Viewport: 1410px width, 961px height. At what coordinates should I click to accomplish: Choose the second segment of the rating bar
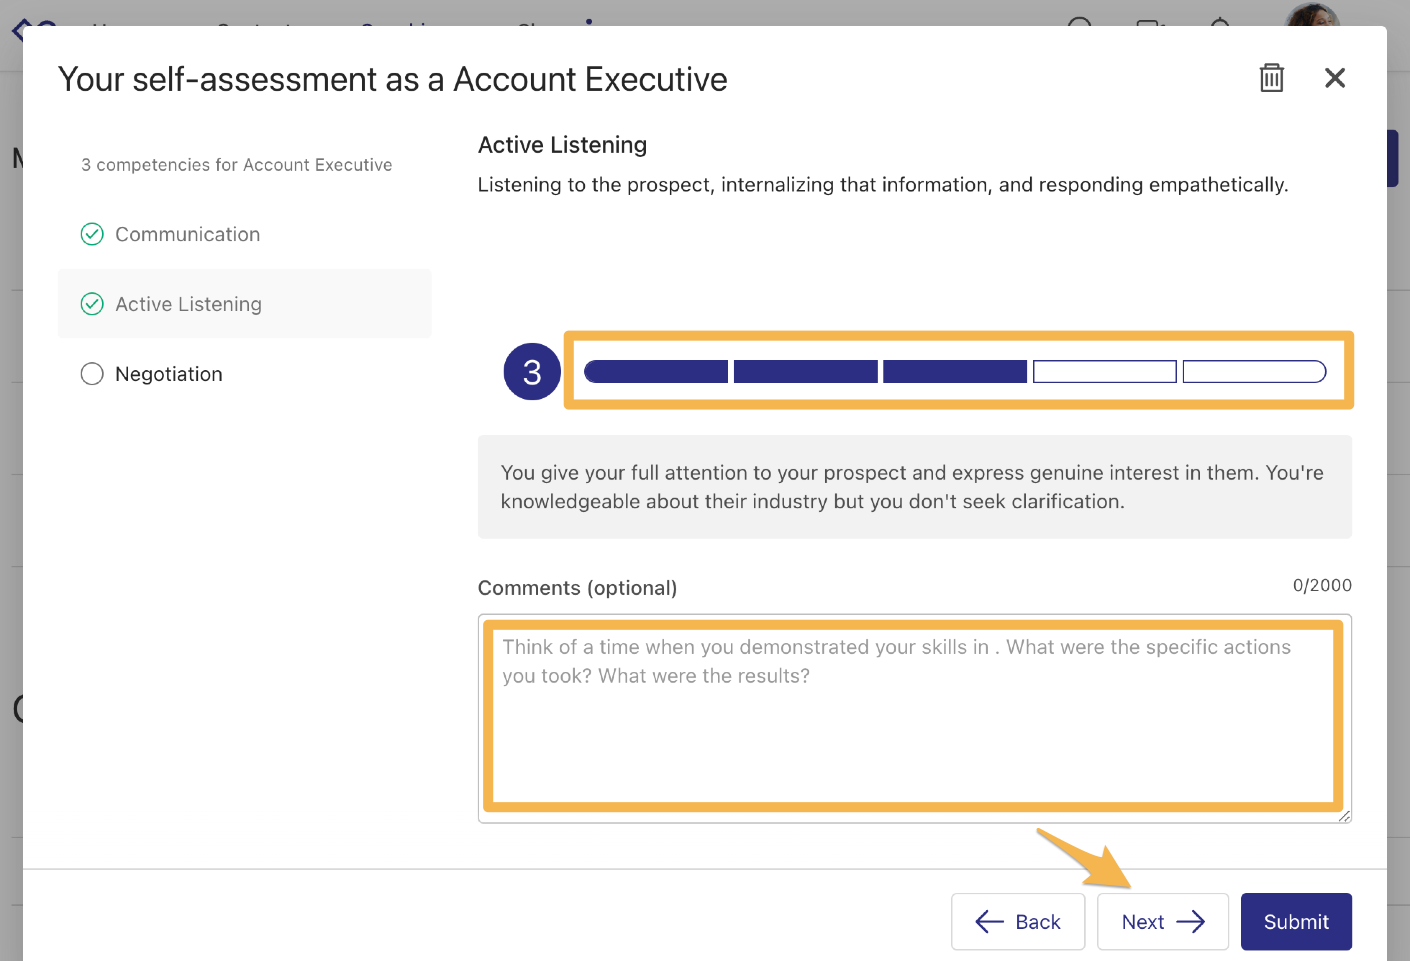[x=805, y=372]
